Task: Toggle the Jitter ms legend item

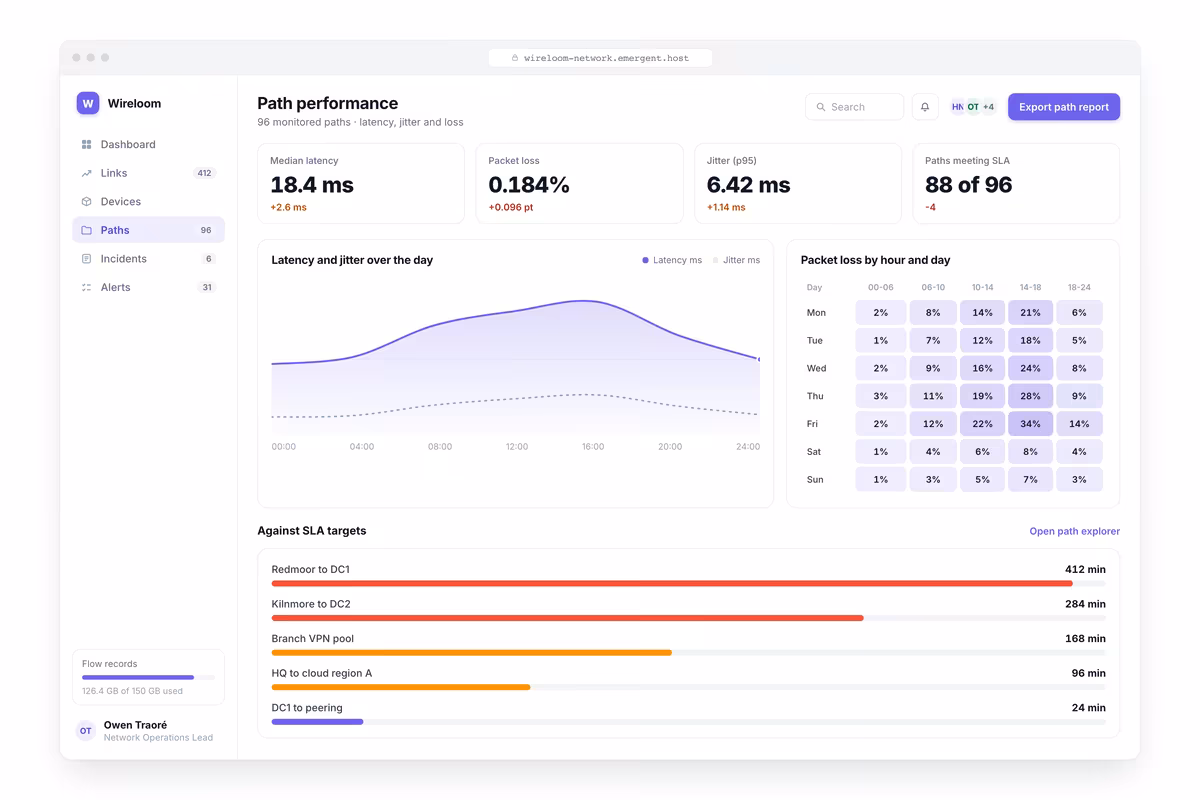Action: pyautogui.click(x=736, y=260)
